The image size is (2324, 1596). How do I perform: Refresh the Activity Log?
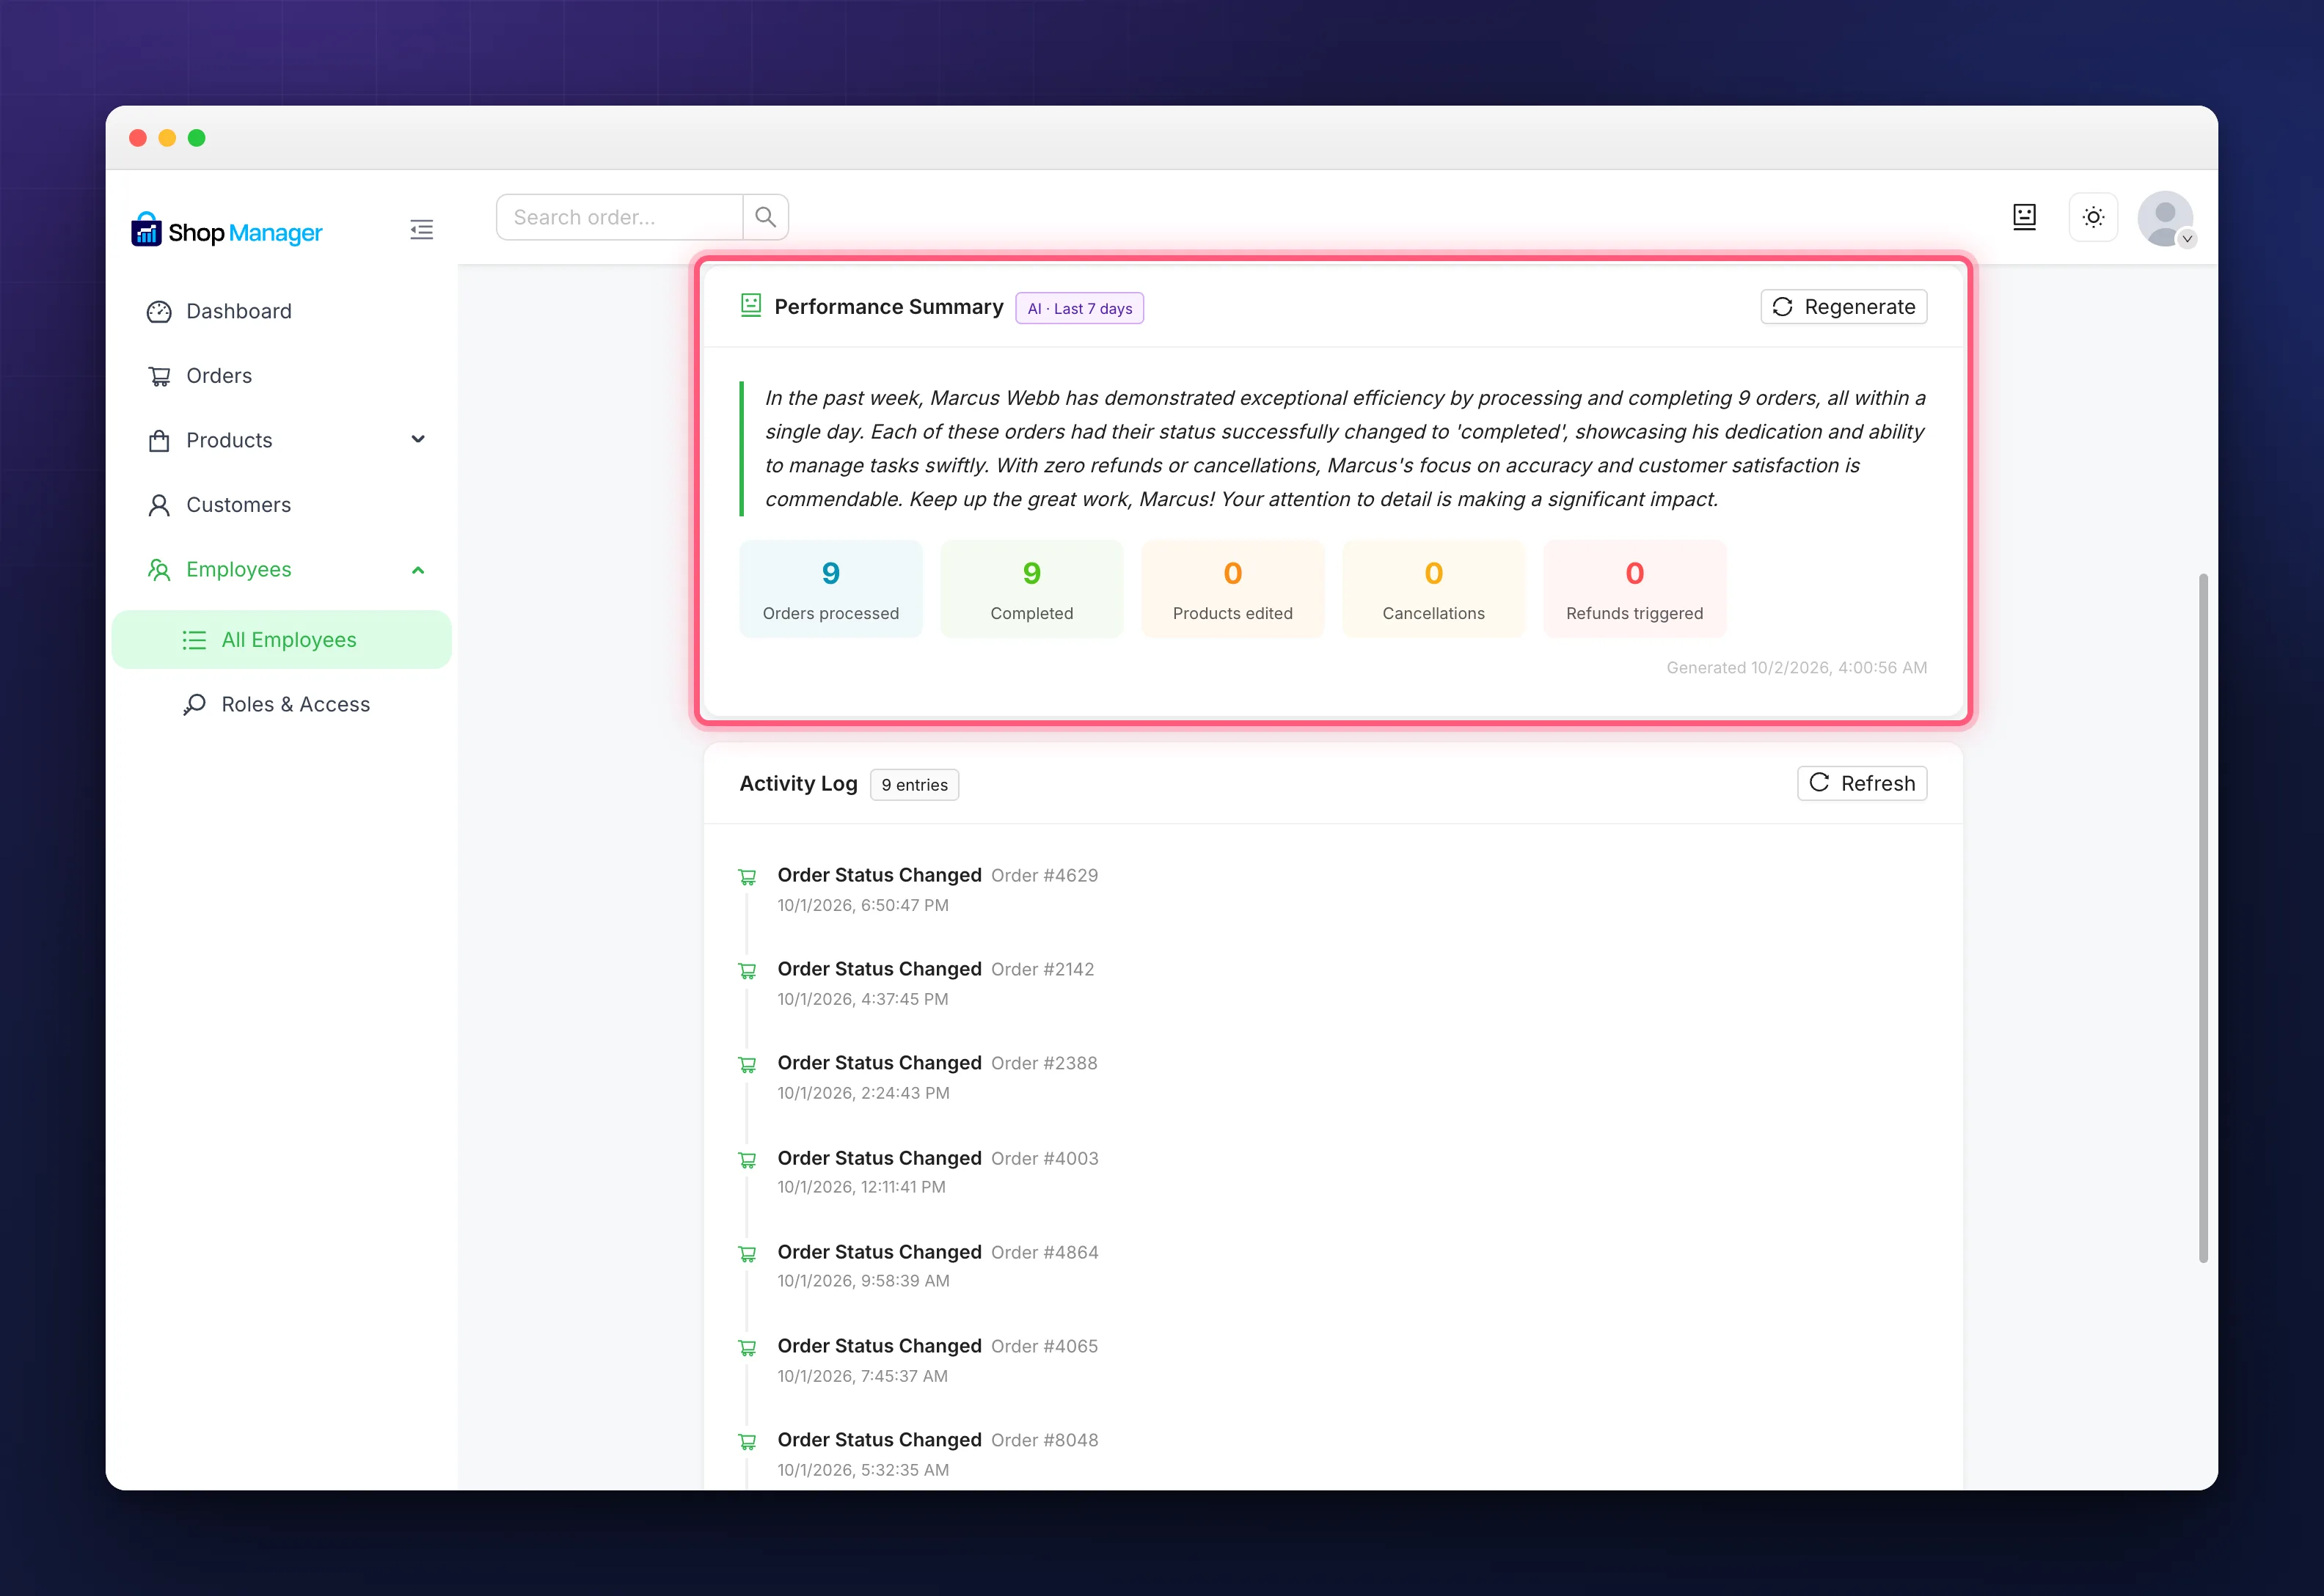pos(1861,783)
